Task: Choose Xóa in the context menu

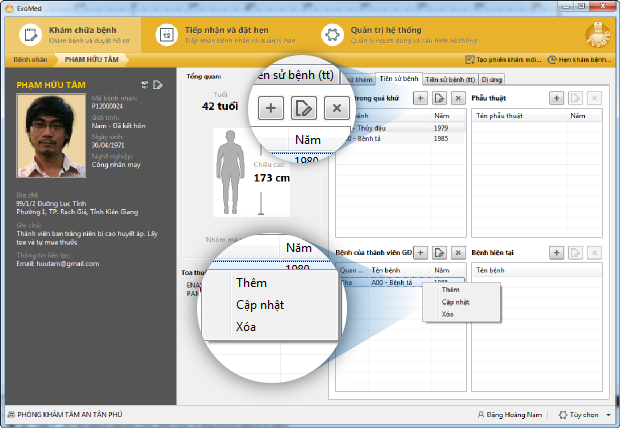Action: [x=461, y=314]
